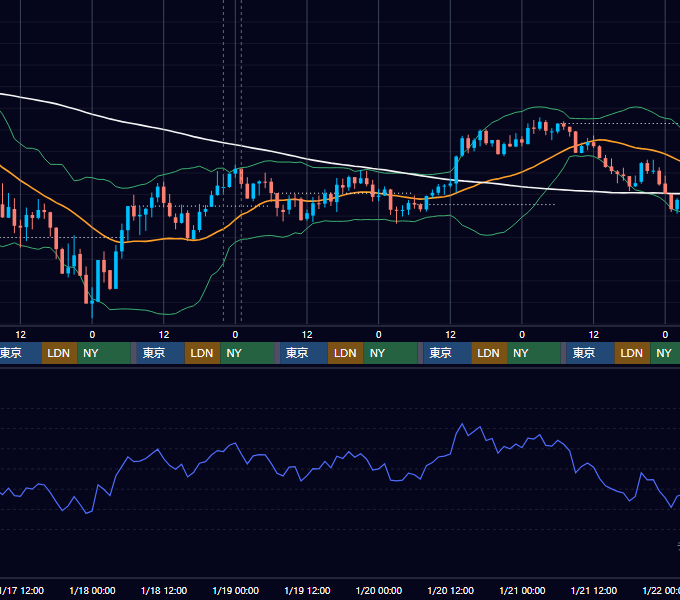
Task: Select the 東京 session block for 1/19
Action: pos(304,353)
